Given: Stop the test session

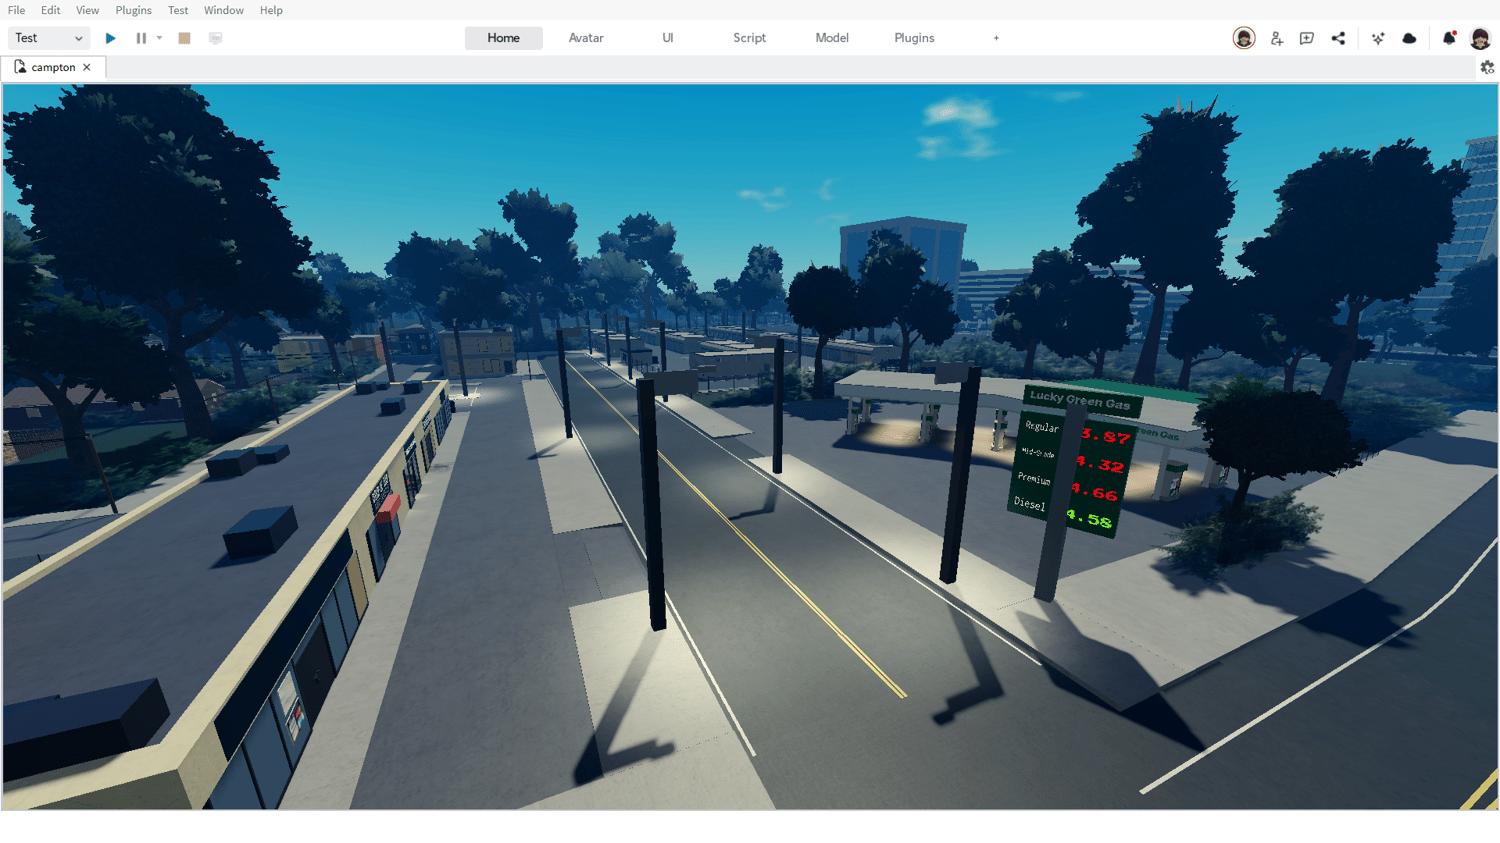Looking at the screenshot, I should (184, 37).
